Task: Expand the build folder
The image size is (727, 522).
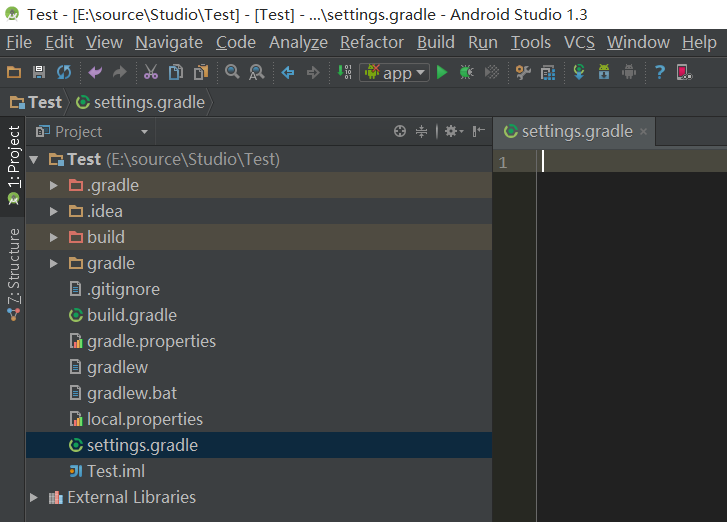Action: pos(54,237)
